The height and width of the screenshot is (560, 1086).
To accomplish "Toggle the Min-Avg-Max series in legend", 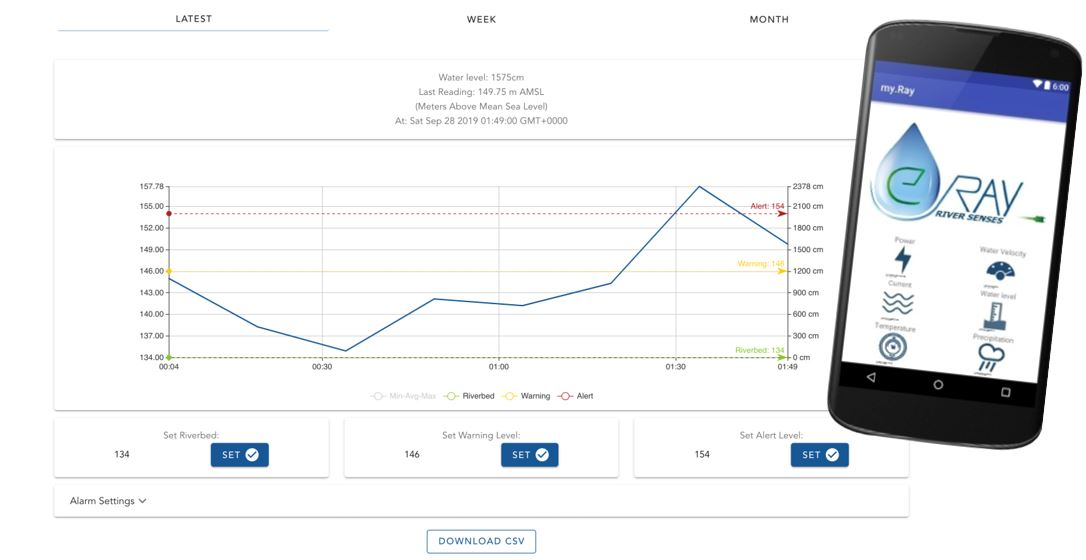I will [403, 396].
